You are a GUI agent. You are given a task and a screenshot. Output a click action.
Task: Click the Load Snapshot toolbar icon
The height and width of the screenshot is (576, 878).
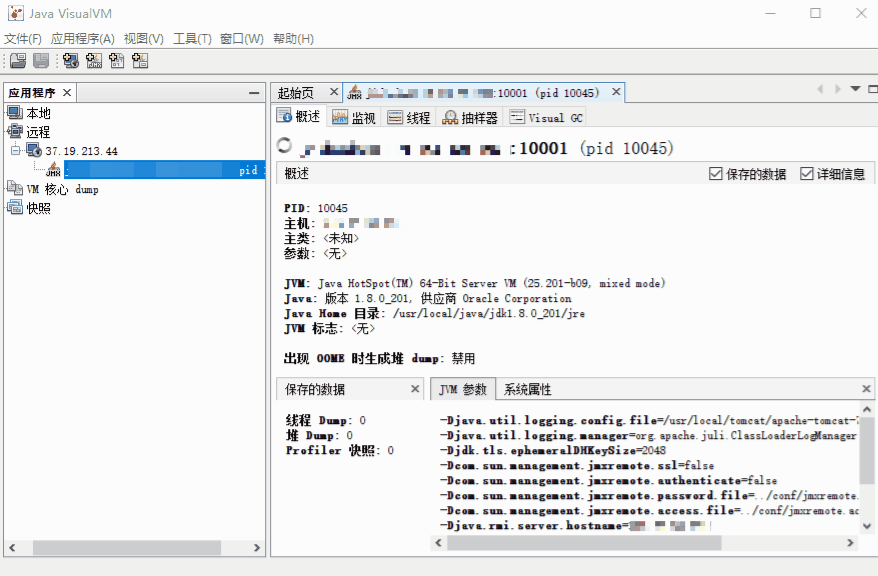[x=18, y=60]
